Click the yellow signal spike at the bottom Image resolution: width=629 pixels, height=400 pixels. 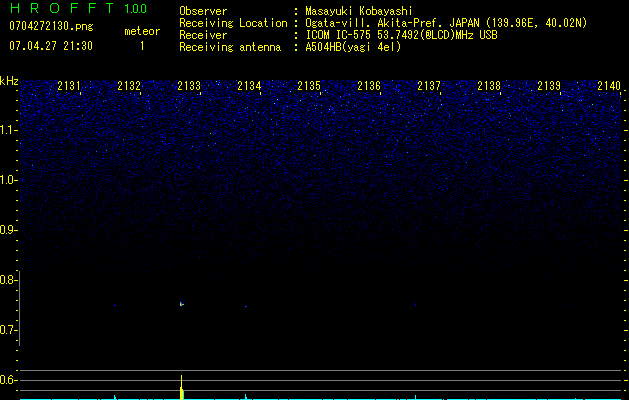tap(181, 389)
